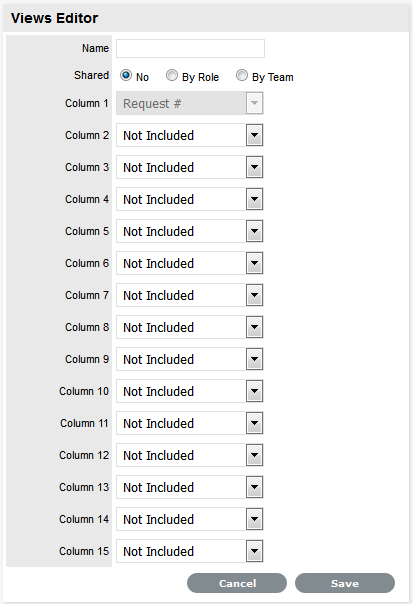Click the Column 13 dropdown arrow
The height and width of the screenshot is (604, 413).
click(254, 487)
